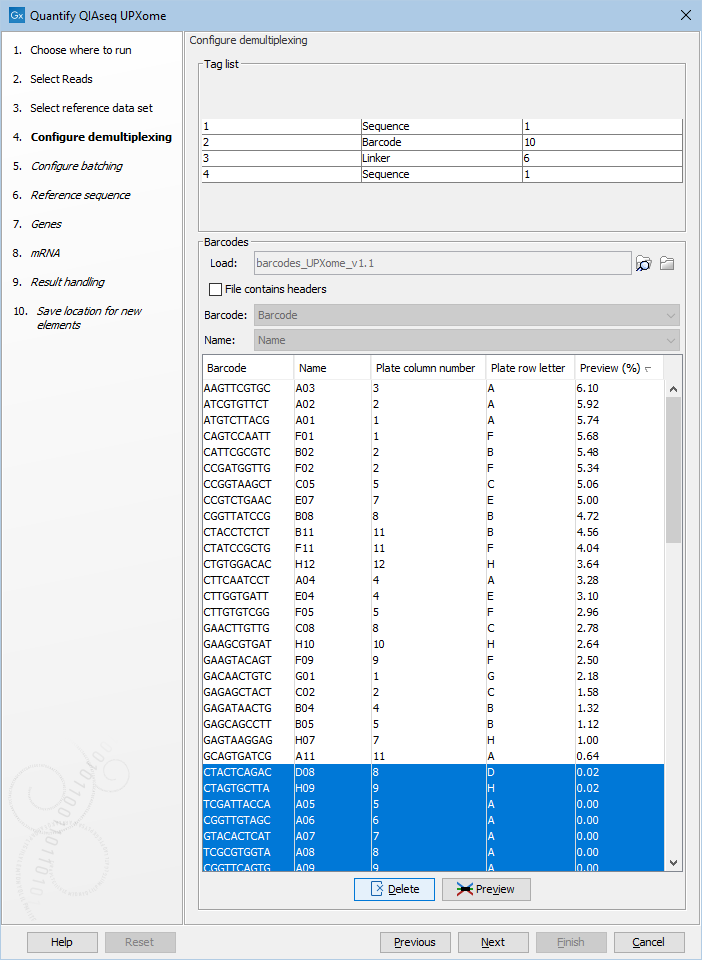Sort by Plate row letter header
The height and width of the screenshot is (960, 702).
tap(530, 368)
